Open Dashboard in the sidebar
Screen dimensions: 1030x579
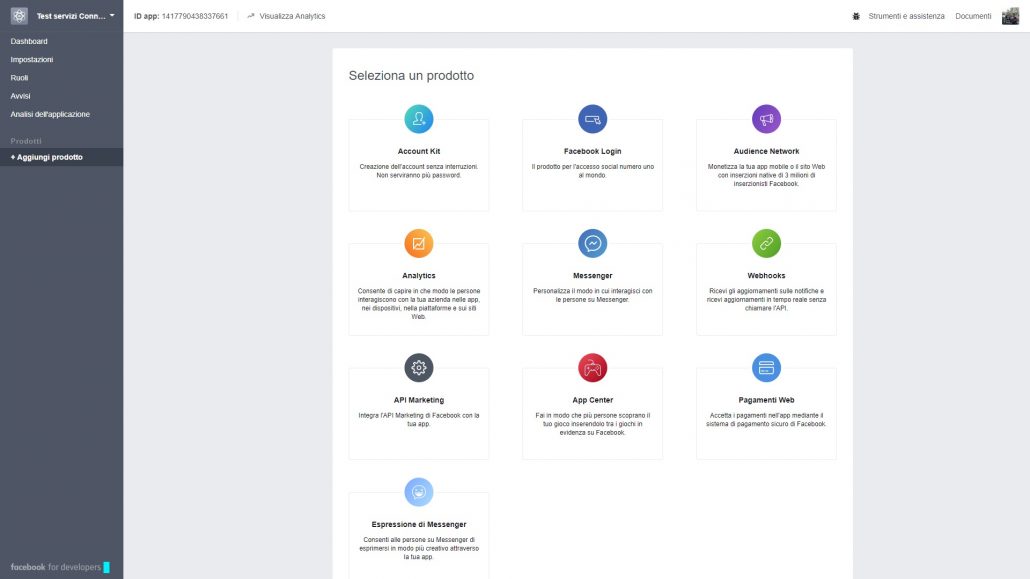[29, 41]
